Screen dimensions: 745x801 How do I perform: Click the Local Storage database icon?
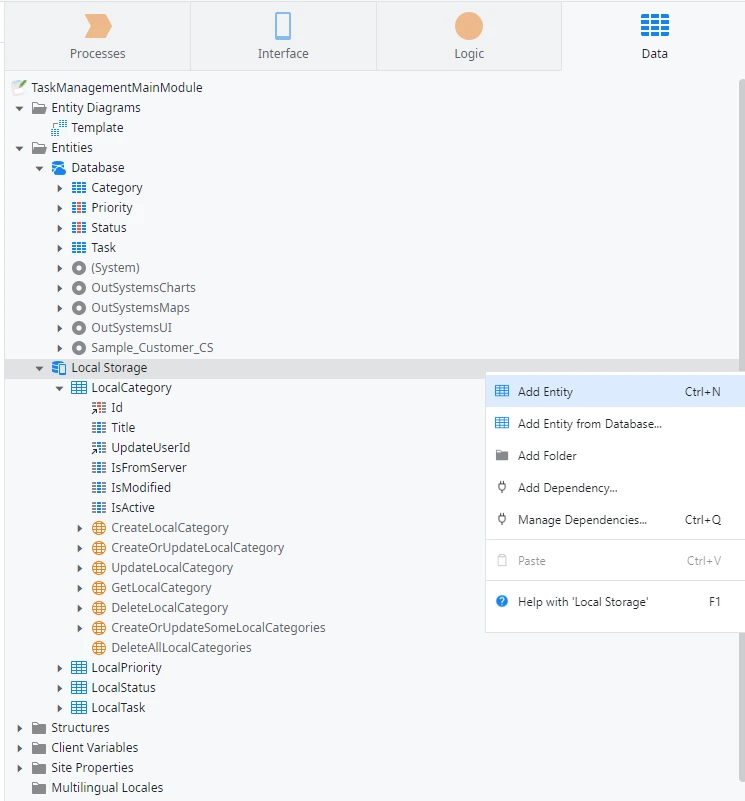click(x=58, y=367)
